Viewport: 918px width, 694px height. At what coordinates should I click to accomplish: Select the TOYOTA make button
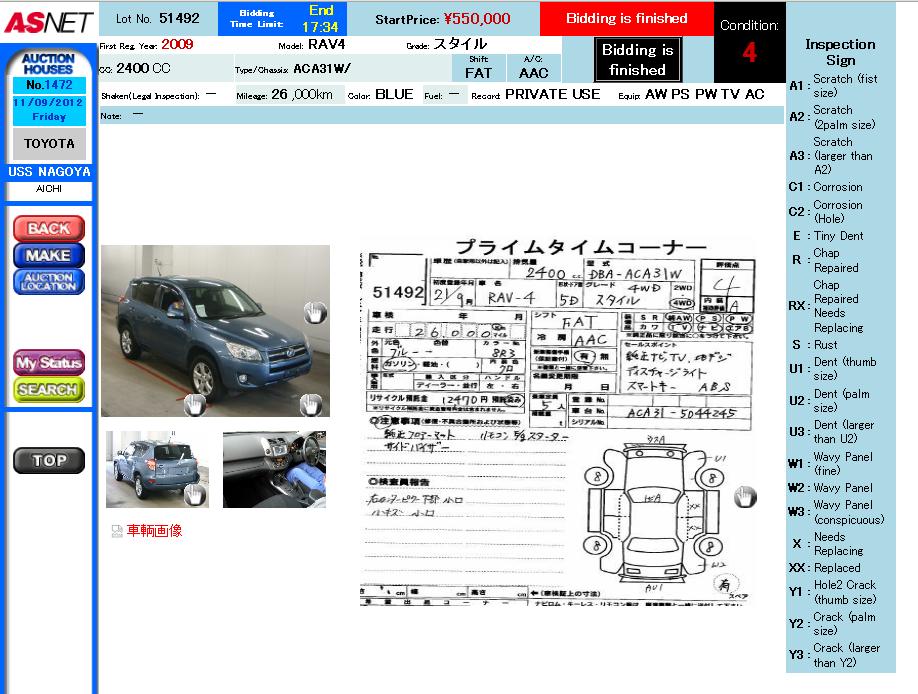[x=49, y=143]
